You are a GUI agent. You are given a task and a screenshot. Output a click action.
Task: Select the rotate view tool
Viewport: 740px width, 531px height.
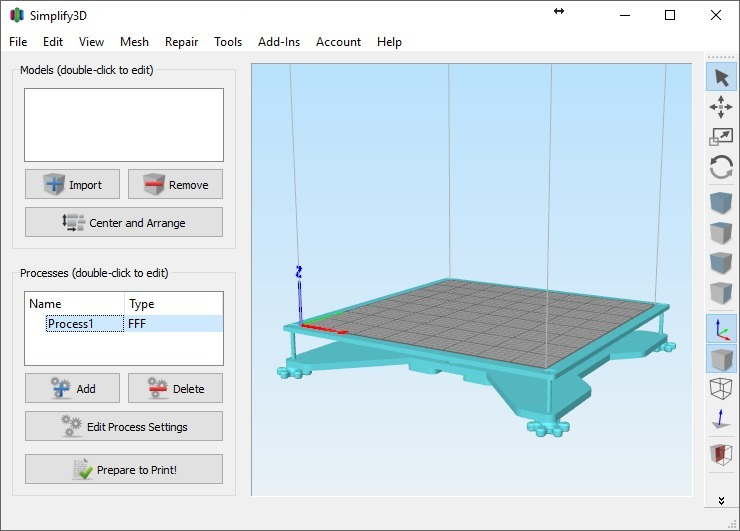(x=721, y=167)
